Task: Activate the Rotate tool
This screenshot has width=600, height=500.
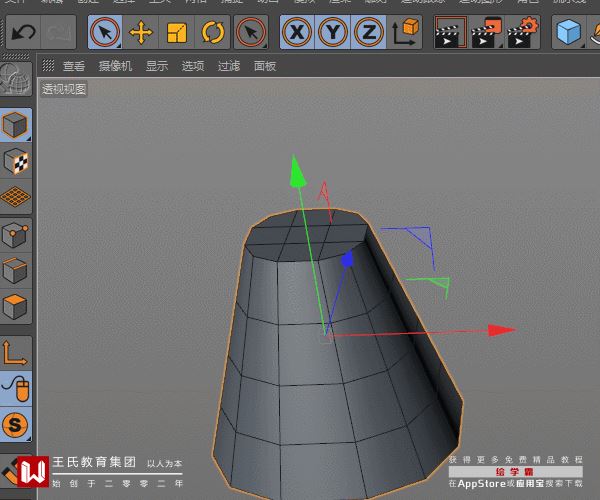Action: (x=212, y=32)
